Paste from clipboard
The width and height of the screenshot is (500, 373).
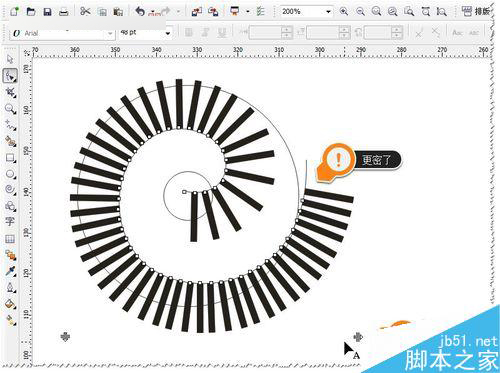click(118, 12)
